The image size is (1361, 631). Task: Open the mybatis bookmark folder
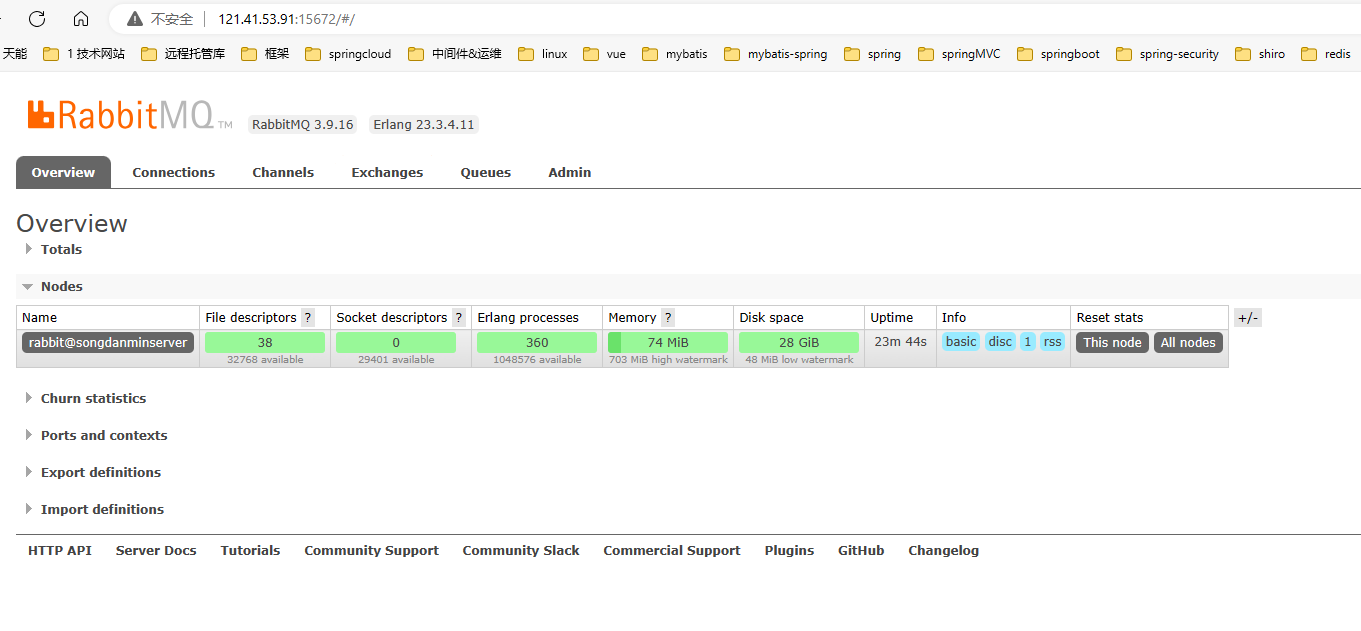[675, 54]
